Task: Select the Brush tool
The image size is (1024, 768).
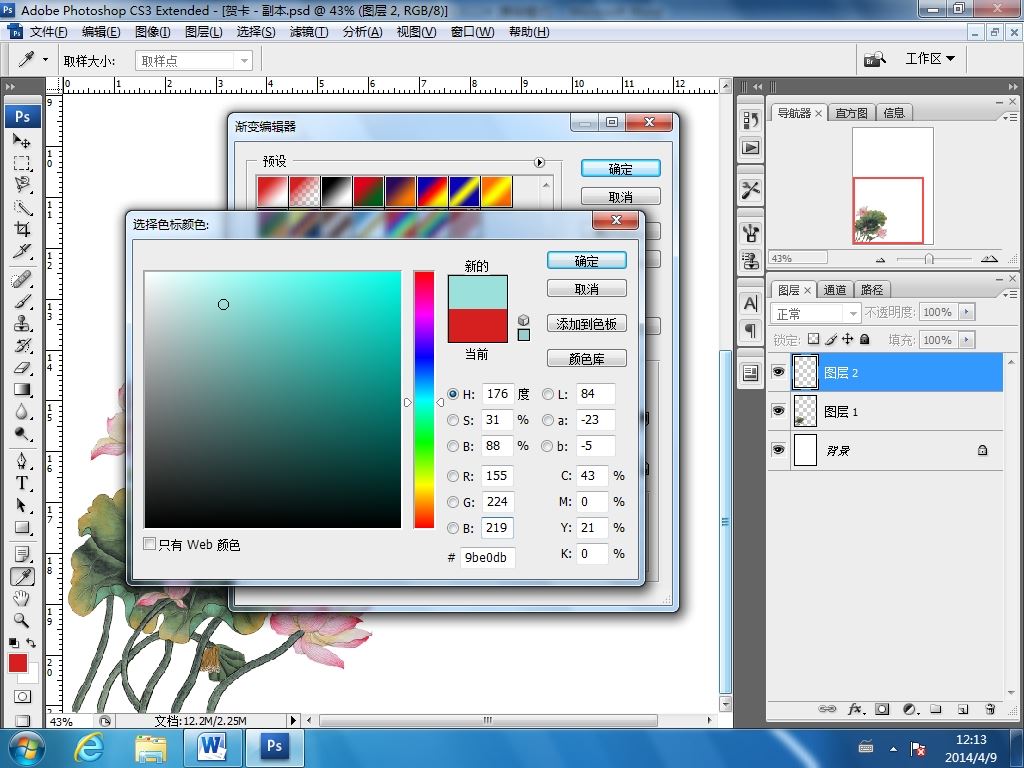Action: (22, 301)
